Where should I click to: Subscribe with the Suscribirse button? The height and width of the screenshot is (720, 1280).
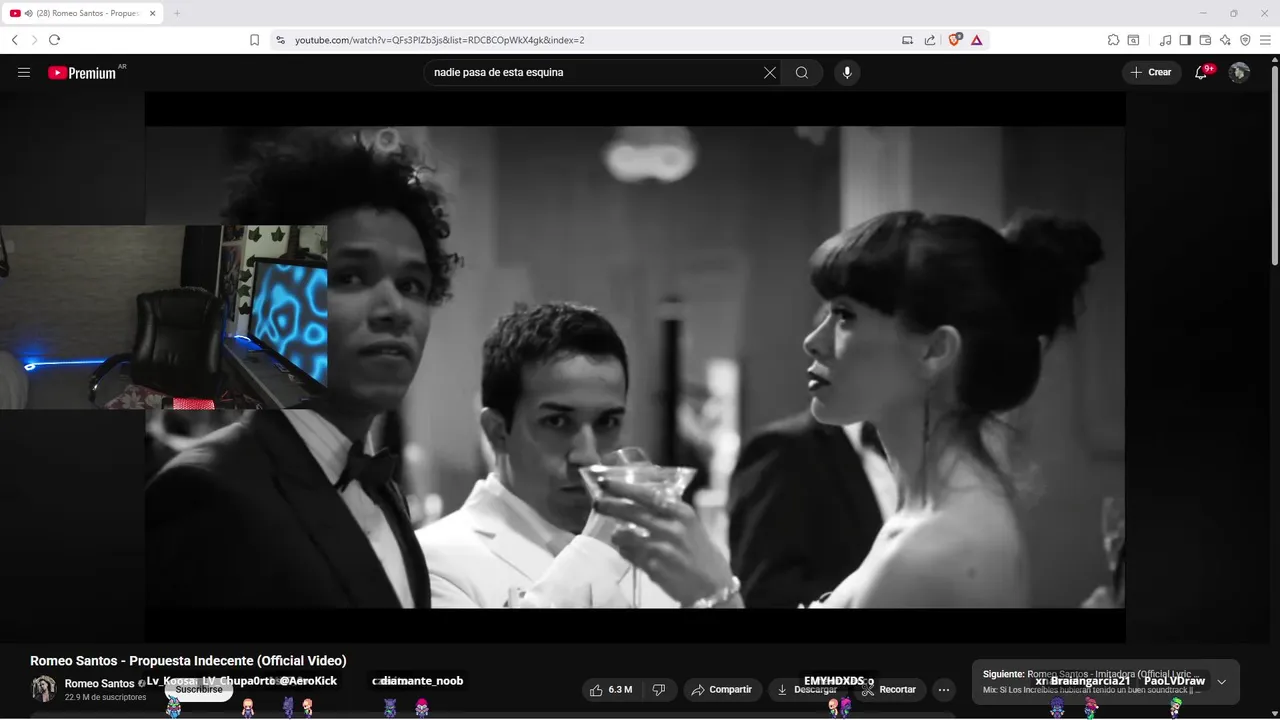tap(199, 689)
